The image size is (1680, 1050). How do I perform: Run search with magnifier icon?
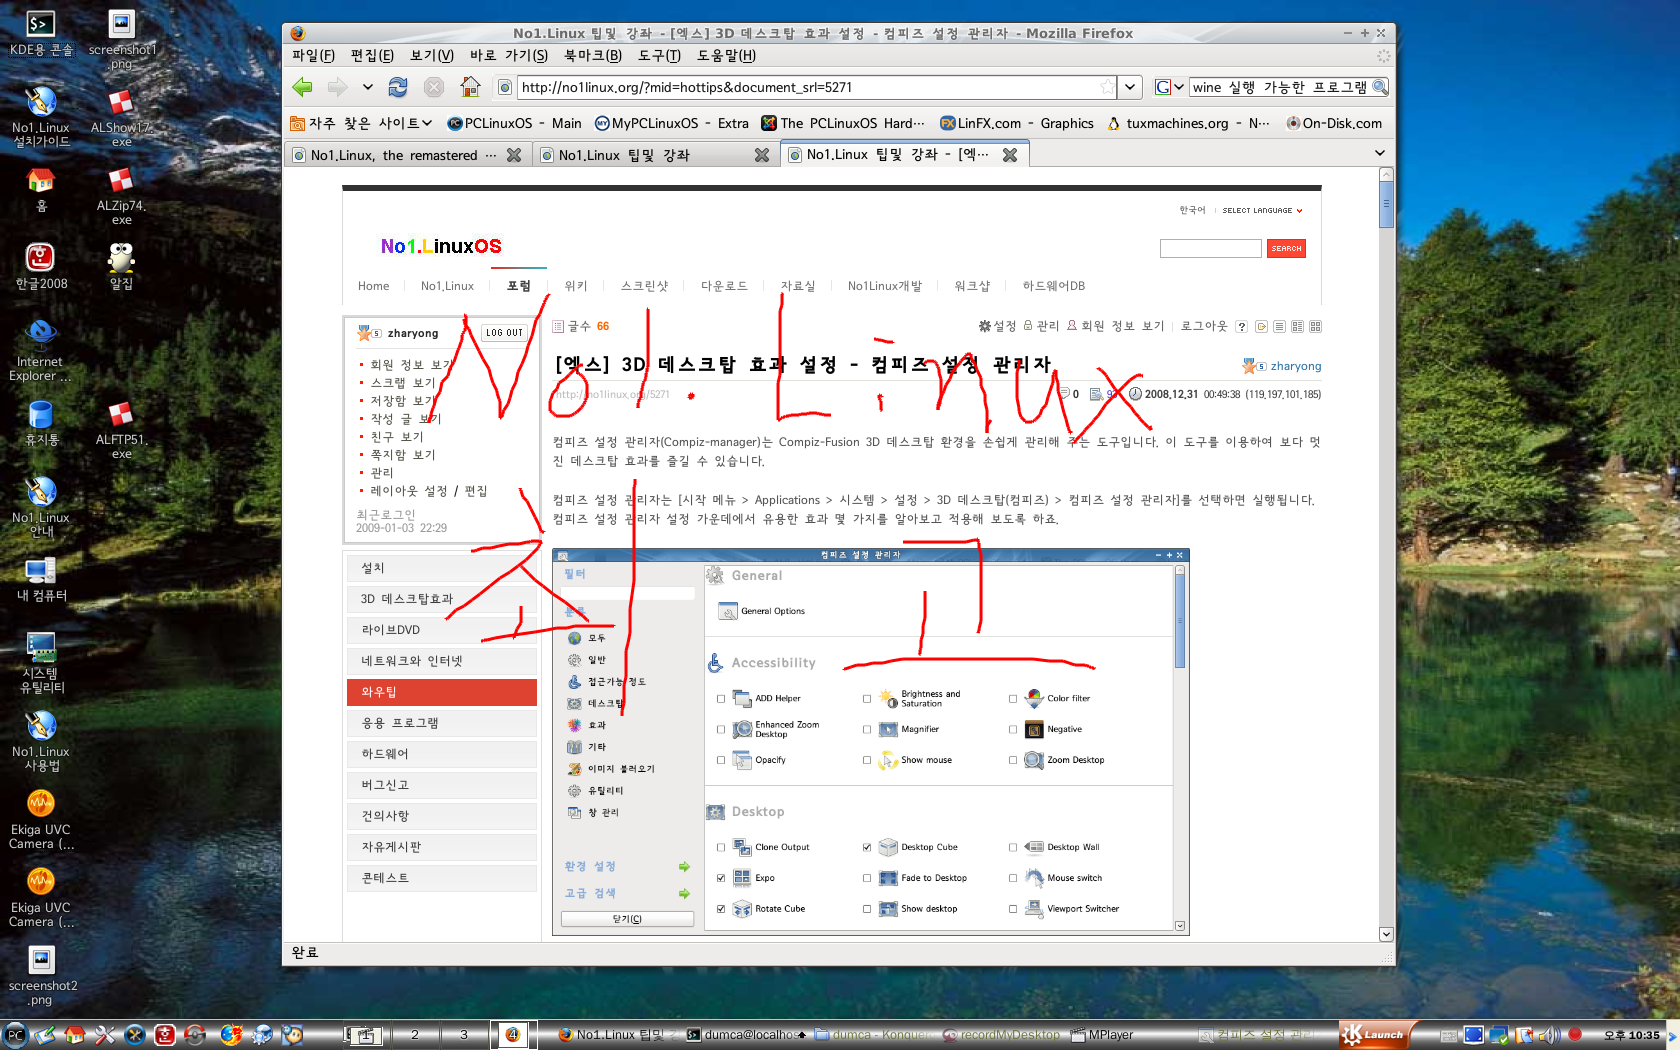coord(1380,87)
